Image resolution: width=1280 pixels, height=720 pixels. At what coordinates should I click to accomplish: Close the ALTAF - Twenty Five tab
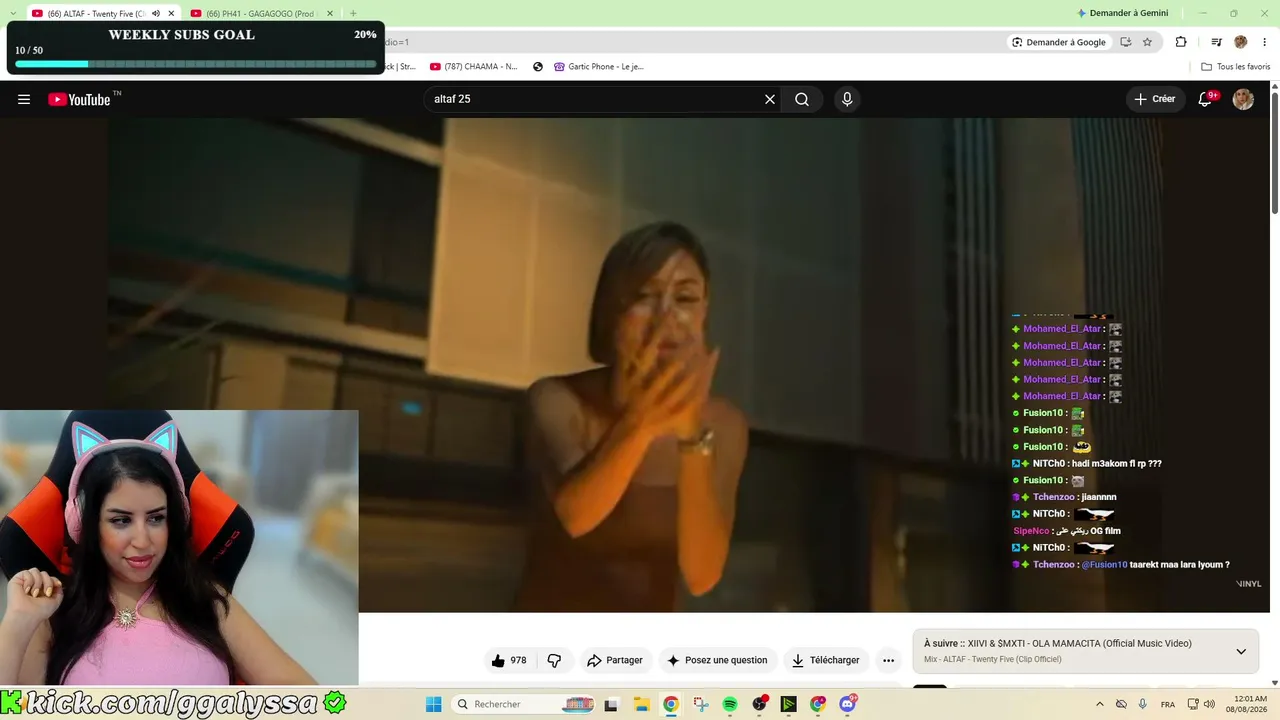(171, 13)
